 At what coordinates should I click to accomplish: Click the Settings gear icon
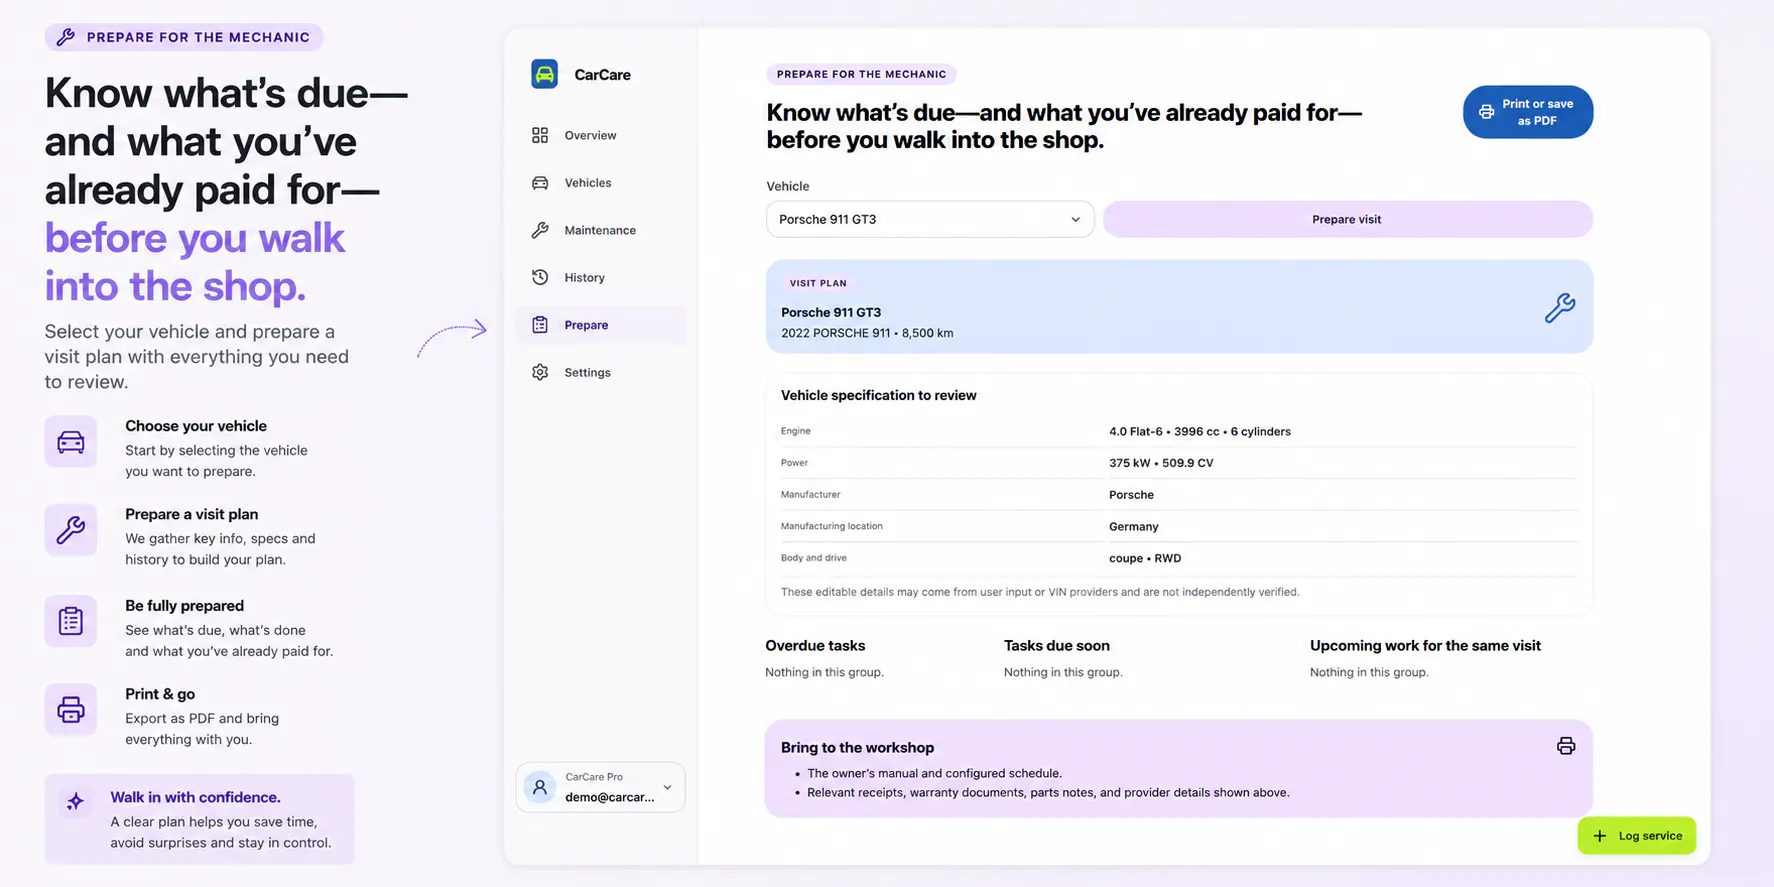pyautogui.click(x=540, y=372)
